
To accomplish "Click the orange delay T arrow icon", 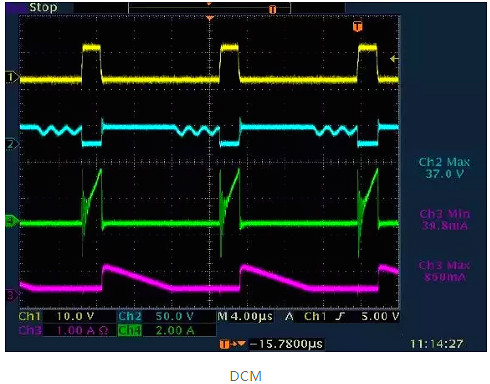I will 233,344.
